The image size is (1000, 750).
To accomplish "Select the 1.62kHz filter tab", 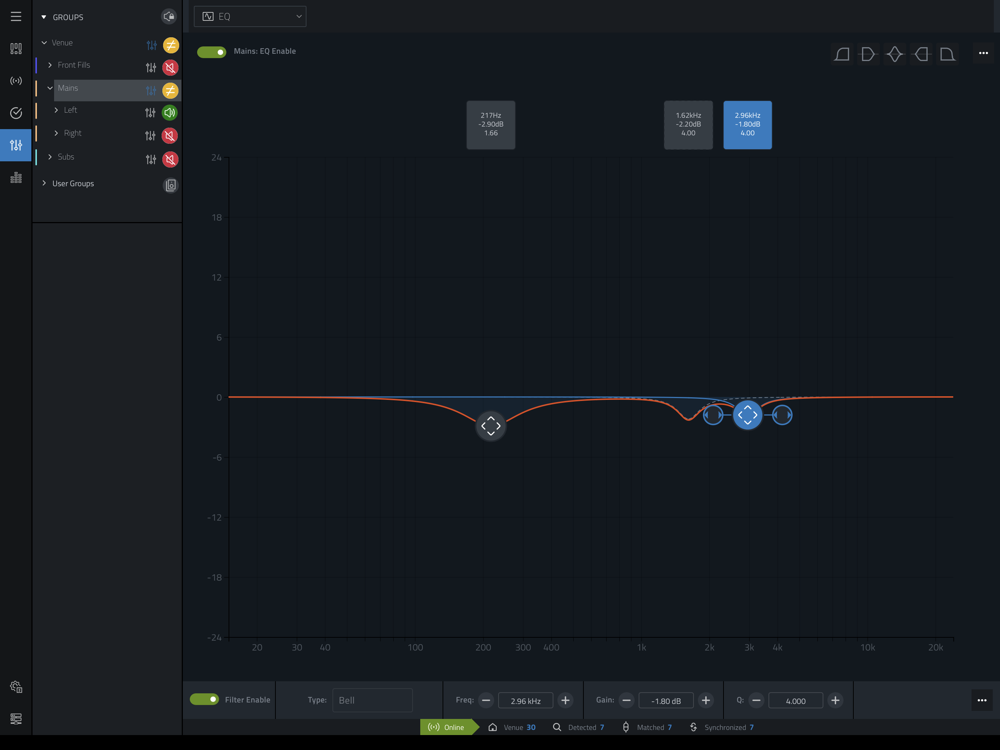I will pos(688,125).
